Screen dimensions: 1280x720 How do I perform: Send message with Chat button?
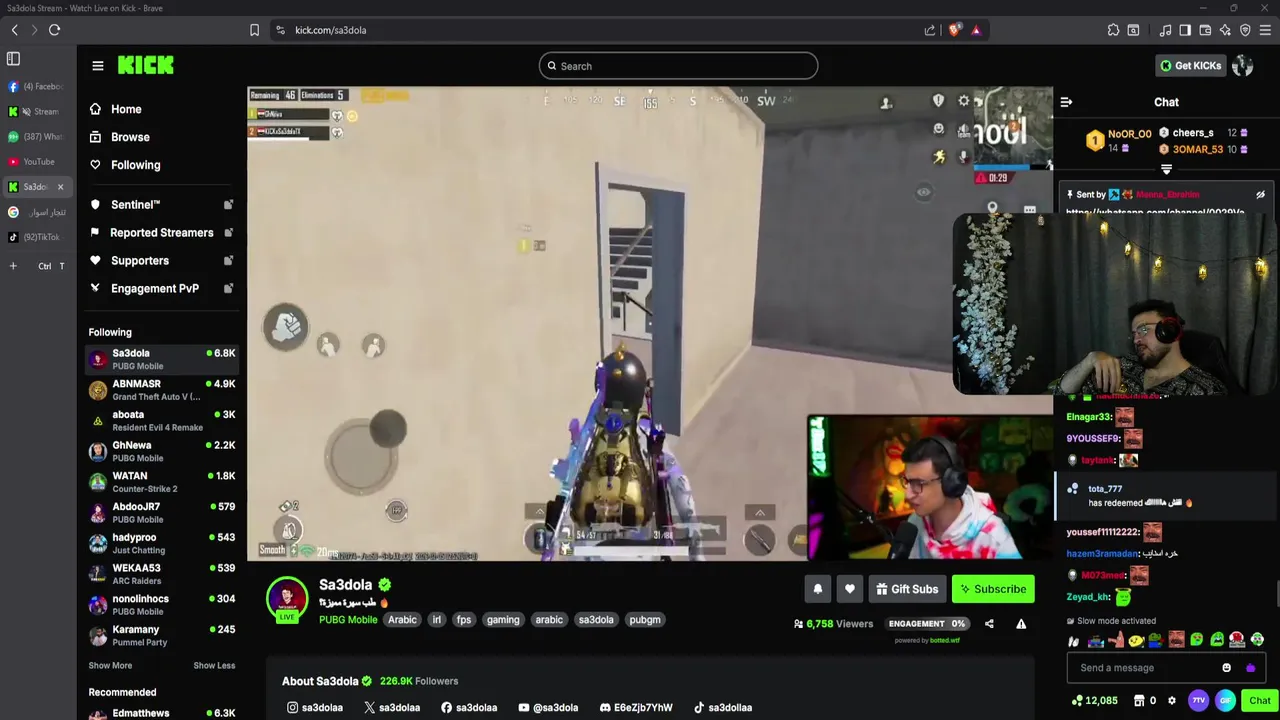point(1259,701)
